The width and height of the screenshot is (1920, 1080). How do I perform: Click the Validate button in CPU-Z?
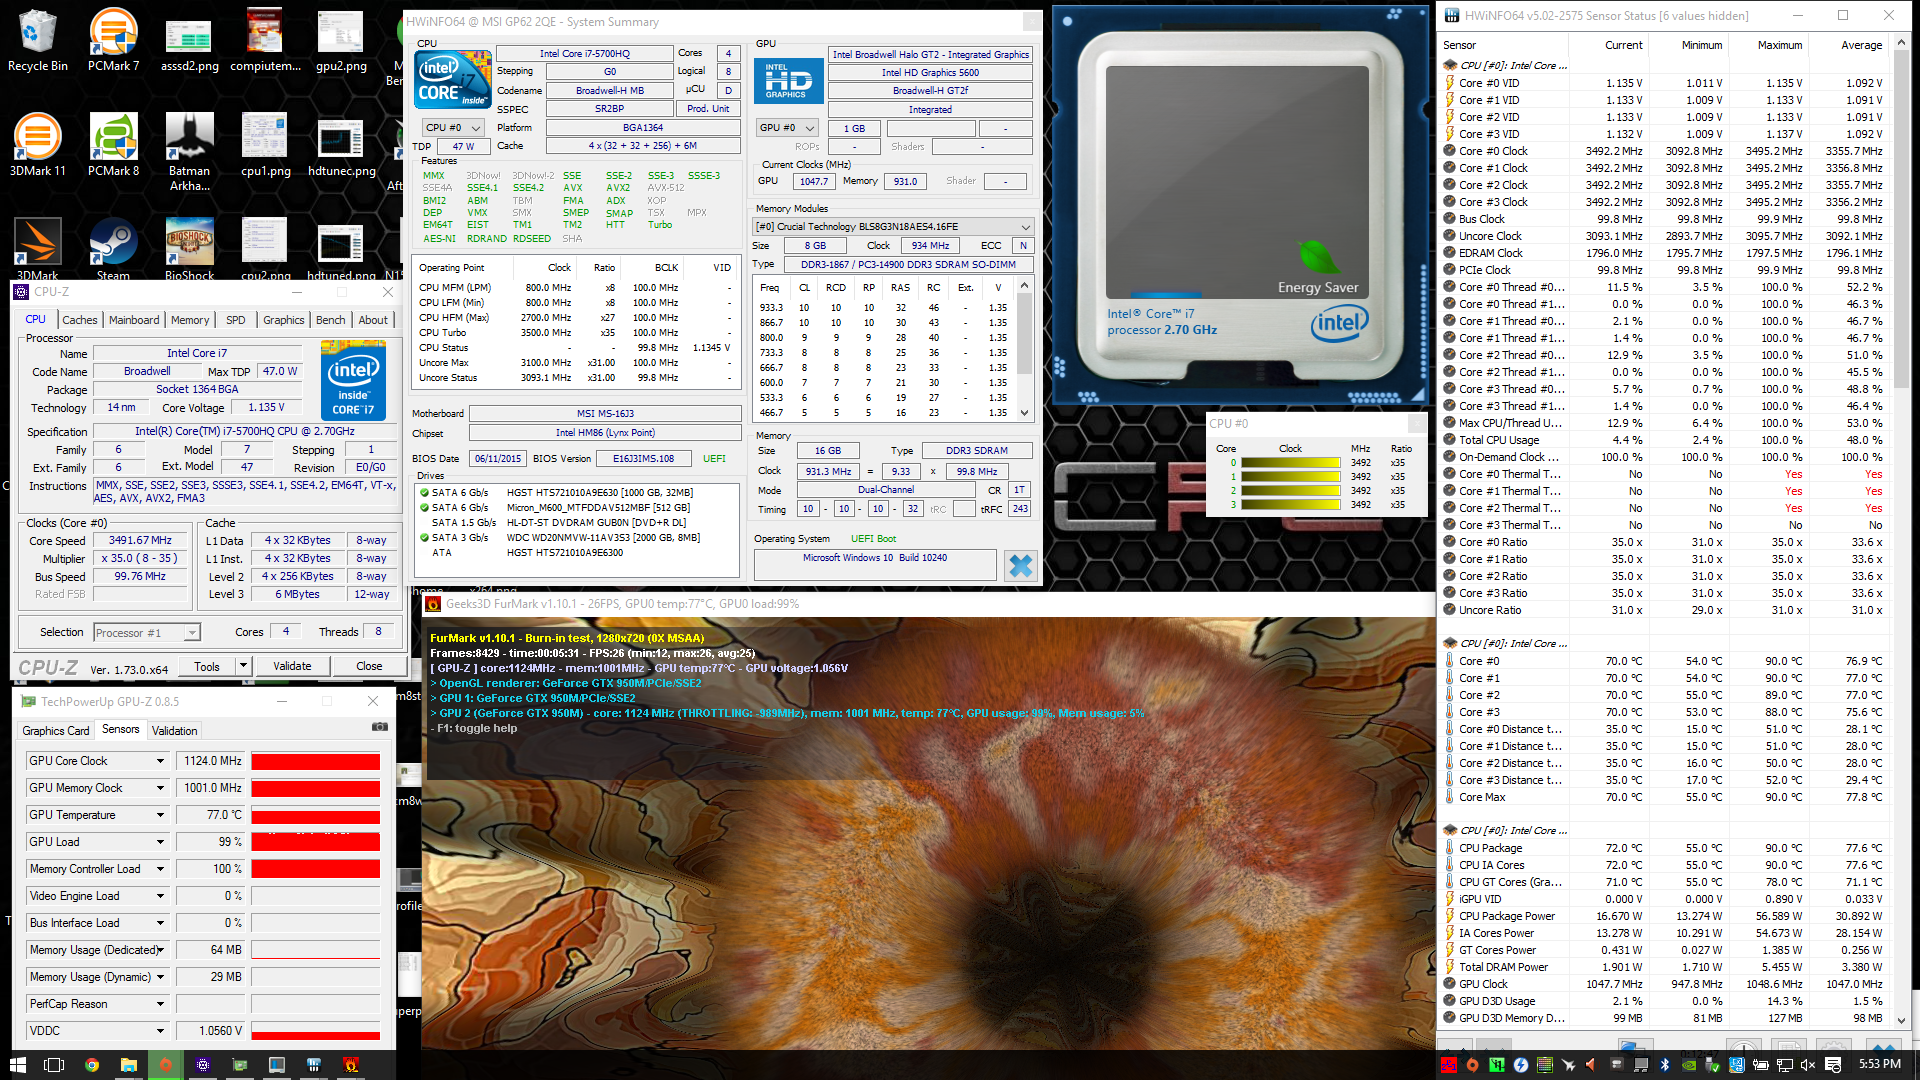click(292, 666)
